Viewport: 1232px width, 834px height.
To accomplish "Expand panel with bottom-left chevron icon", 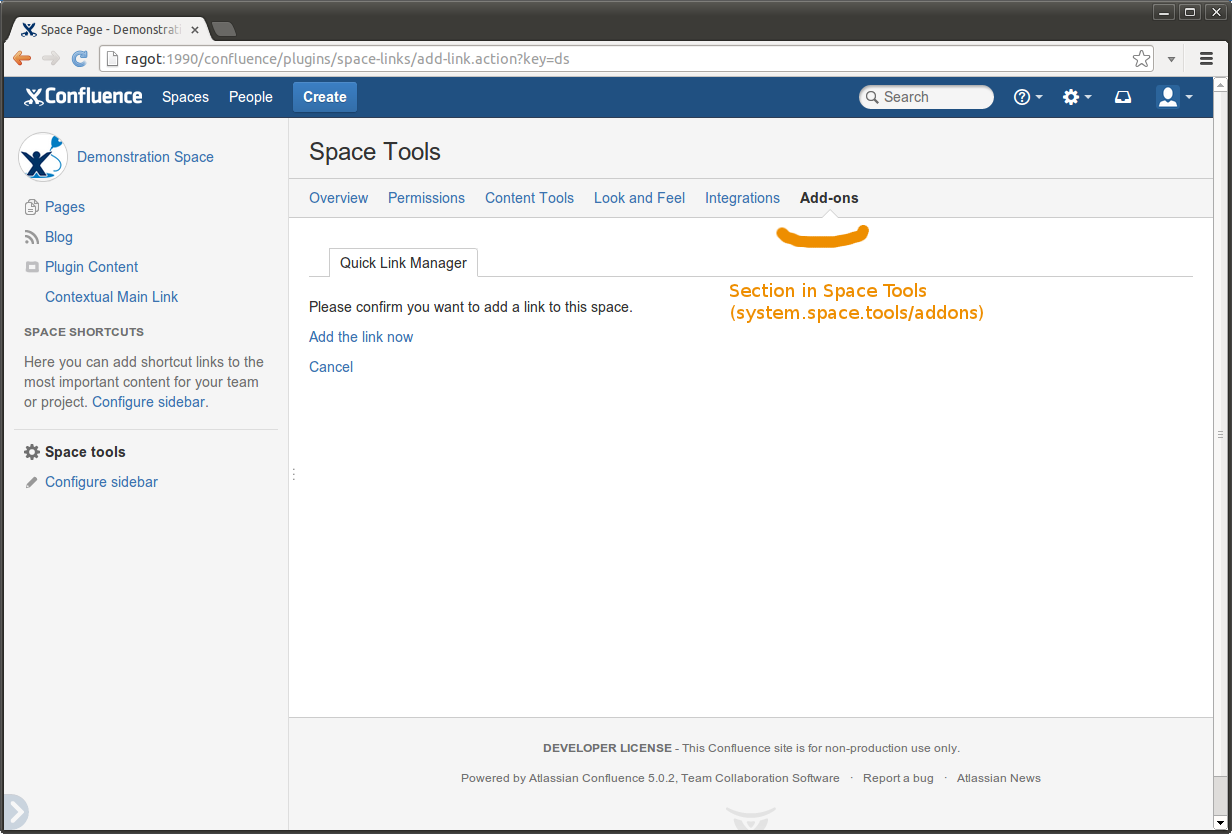I will (x=14, y=811).
